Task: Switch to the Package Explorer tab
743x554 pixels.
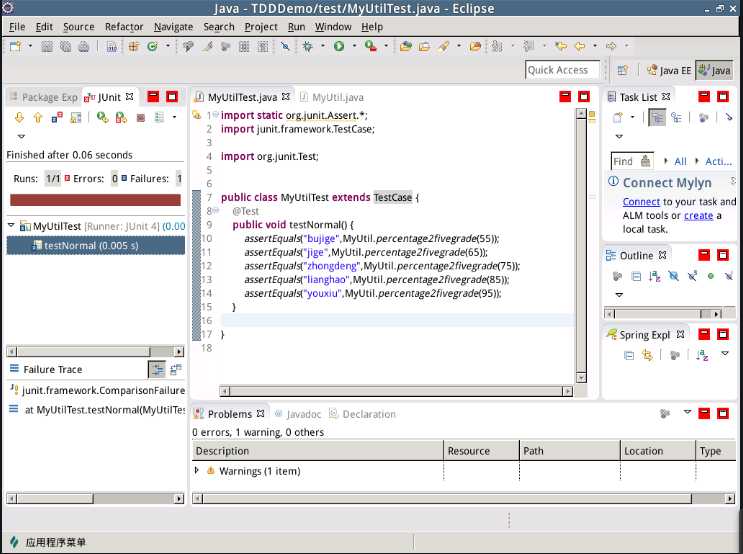Action: [44, 97]
